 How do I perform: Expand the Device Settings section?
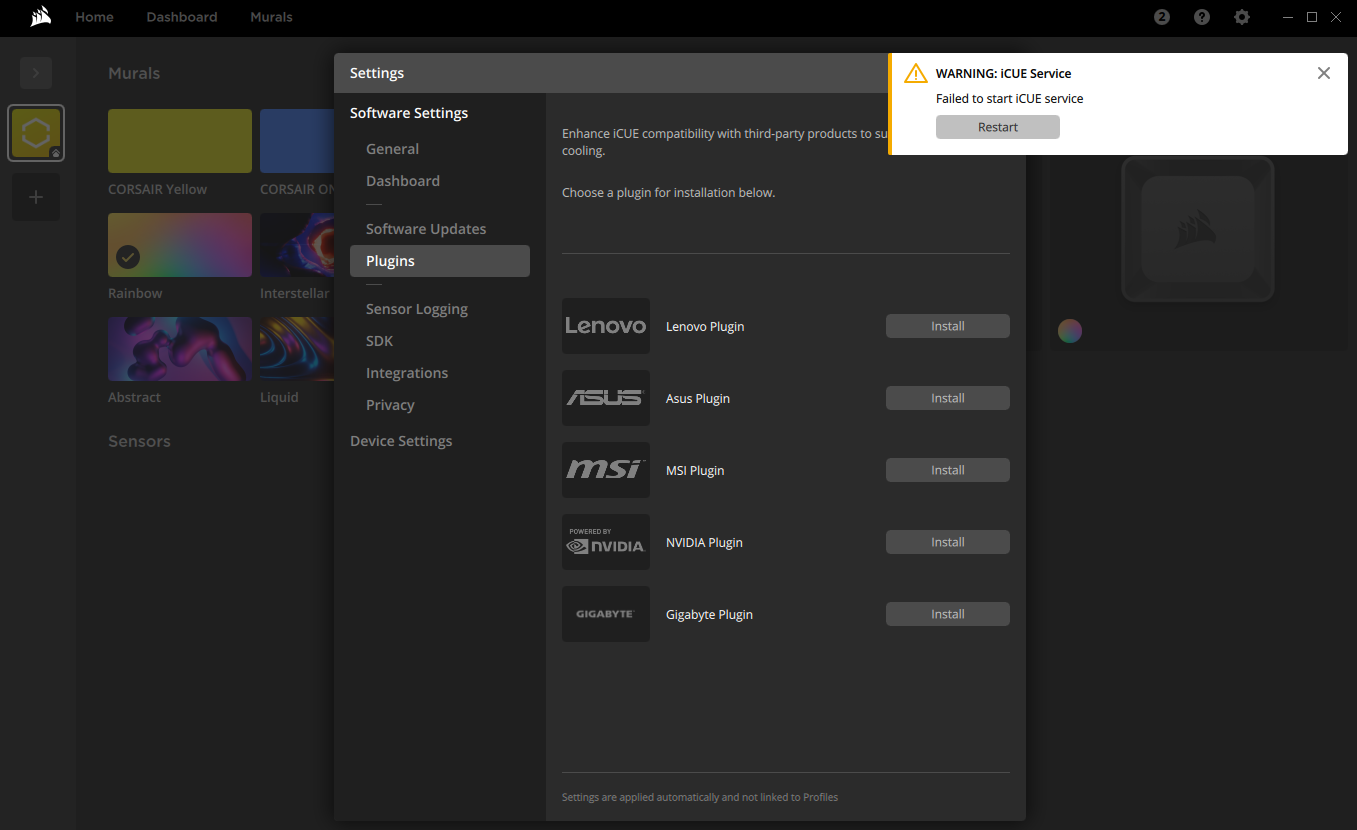[401, 441]
